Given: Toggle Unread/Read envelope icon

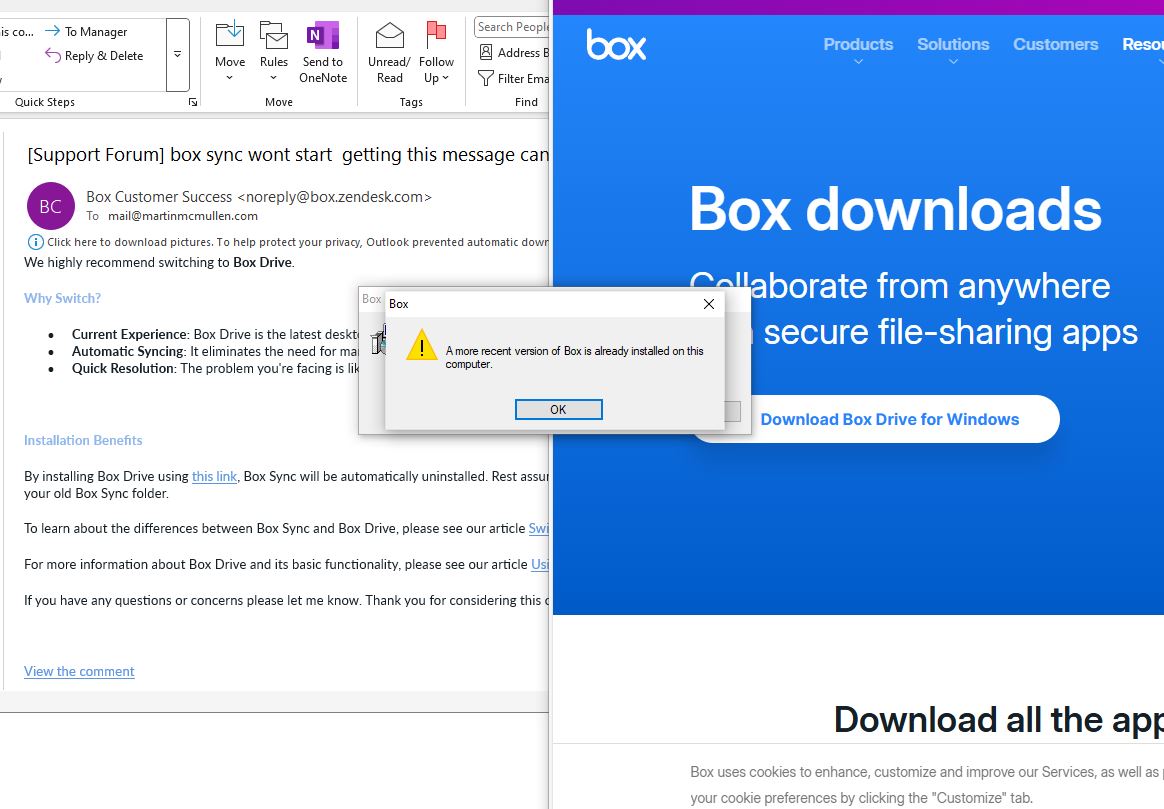Looking at the screenshot, I should 390,34.
